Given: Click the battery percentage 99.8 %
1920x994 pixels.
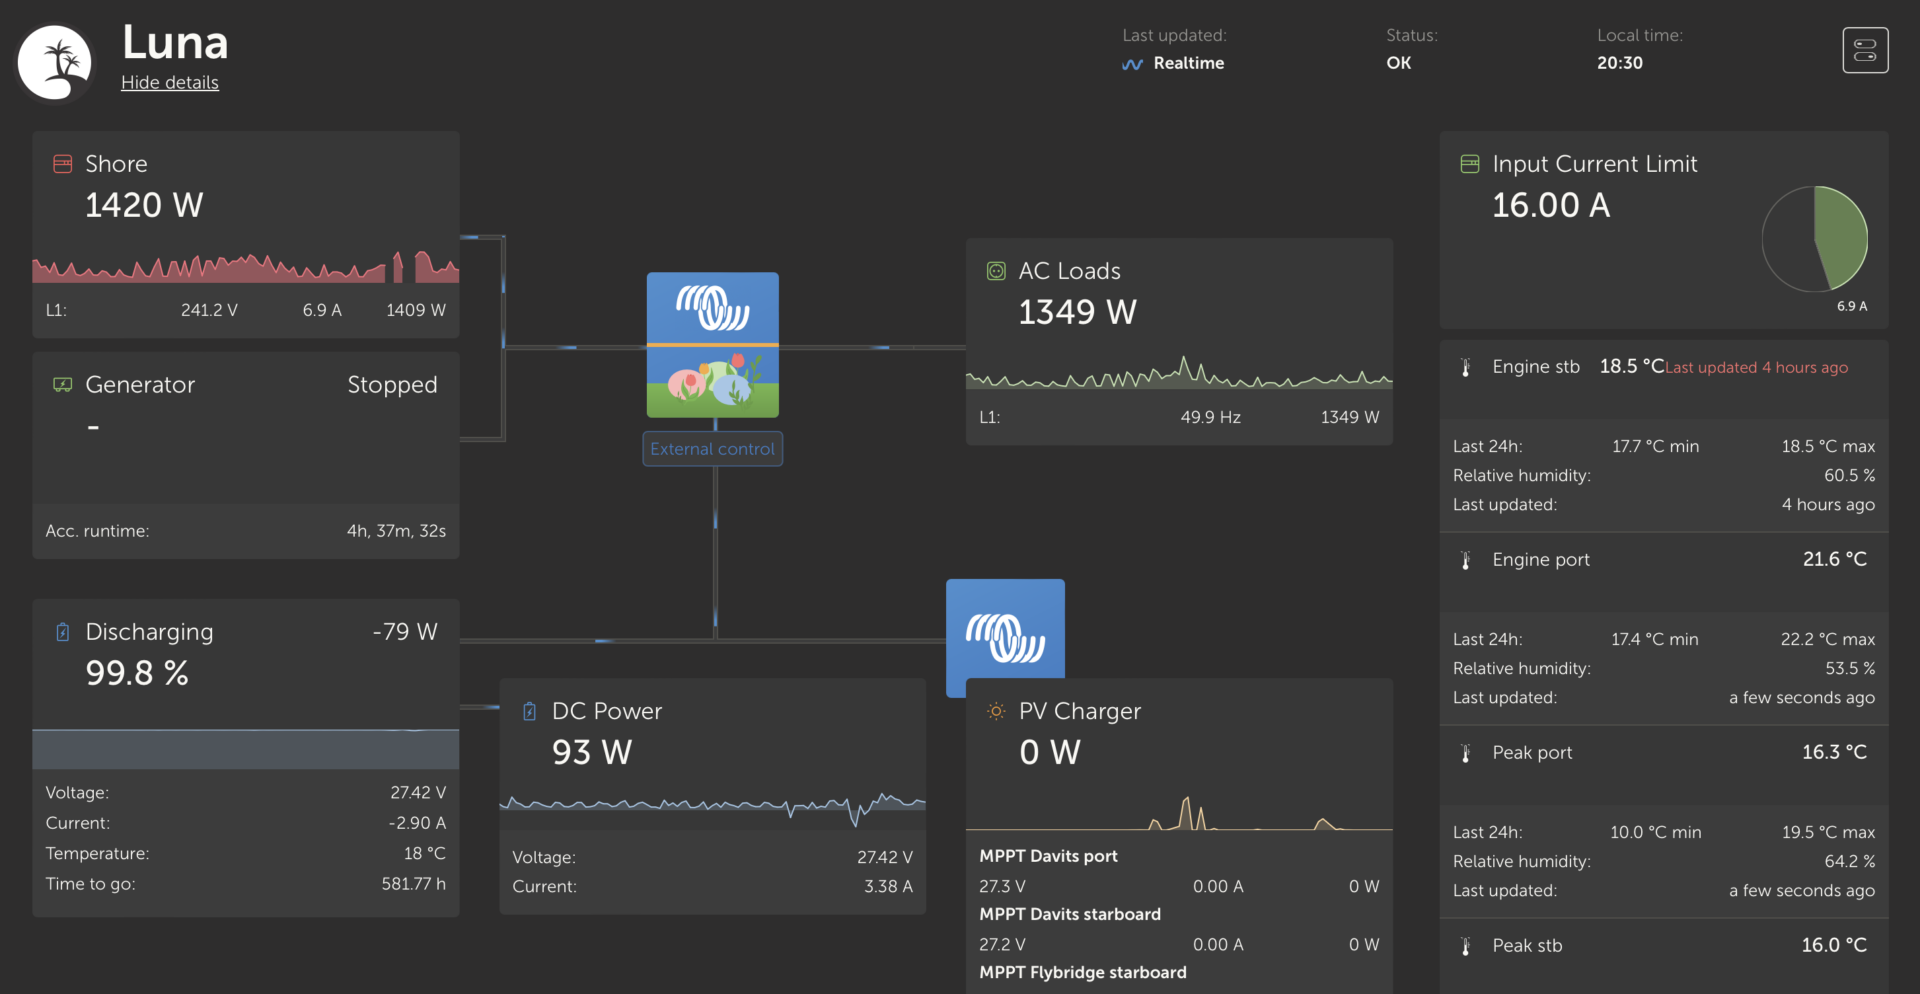Looking at the screenshot, I should pyautogui.click(x=137, y=673).
